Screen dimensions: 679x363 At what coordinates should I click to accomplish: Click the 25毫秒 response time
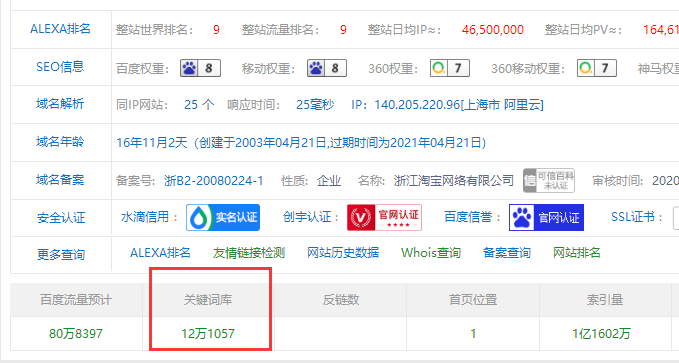315,105
